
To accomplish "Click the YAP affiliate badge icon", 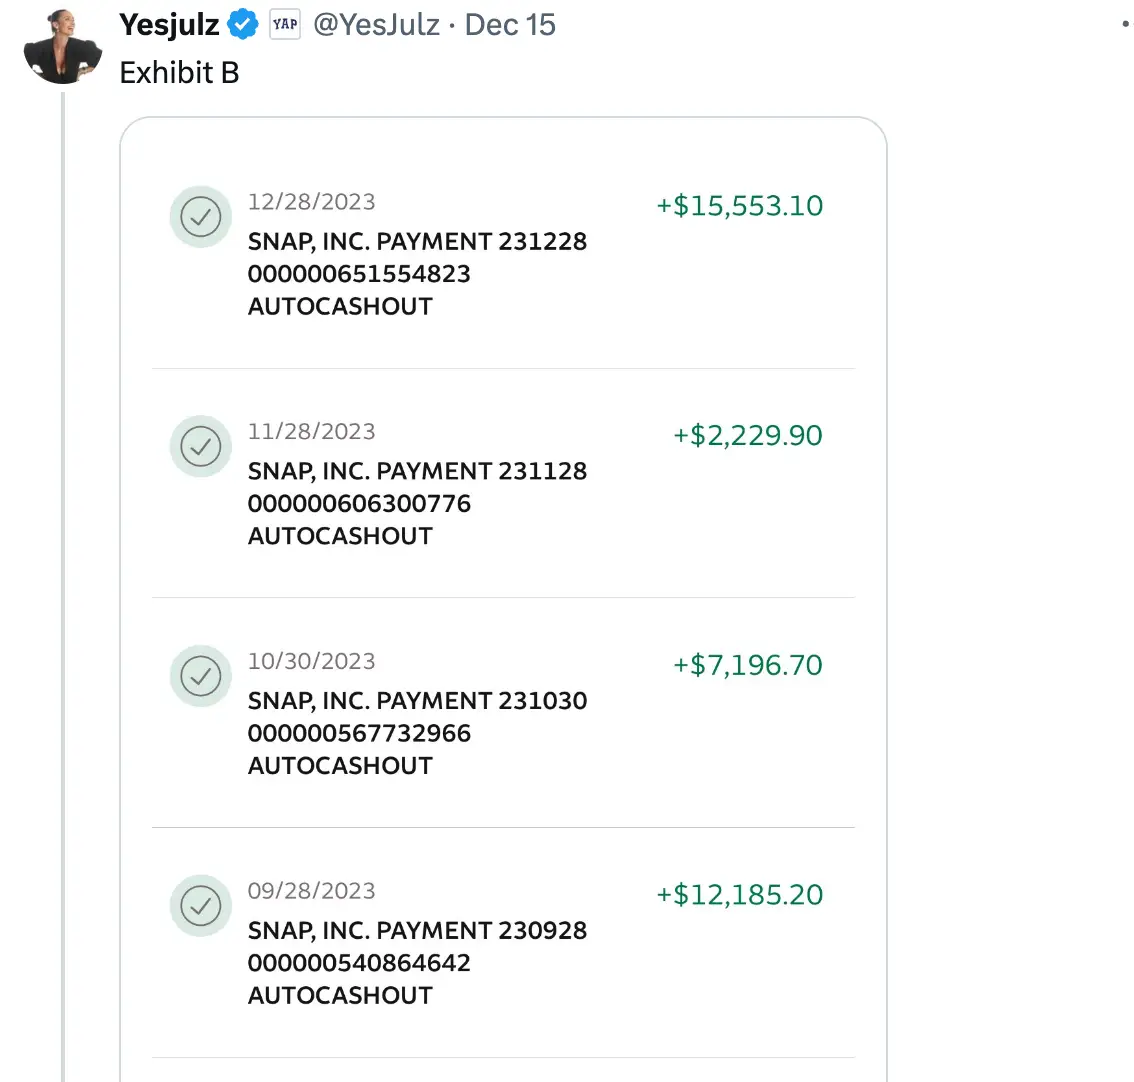I will click(285, 24).
